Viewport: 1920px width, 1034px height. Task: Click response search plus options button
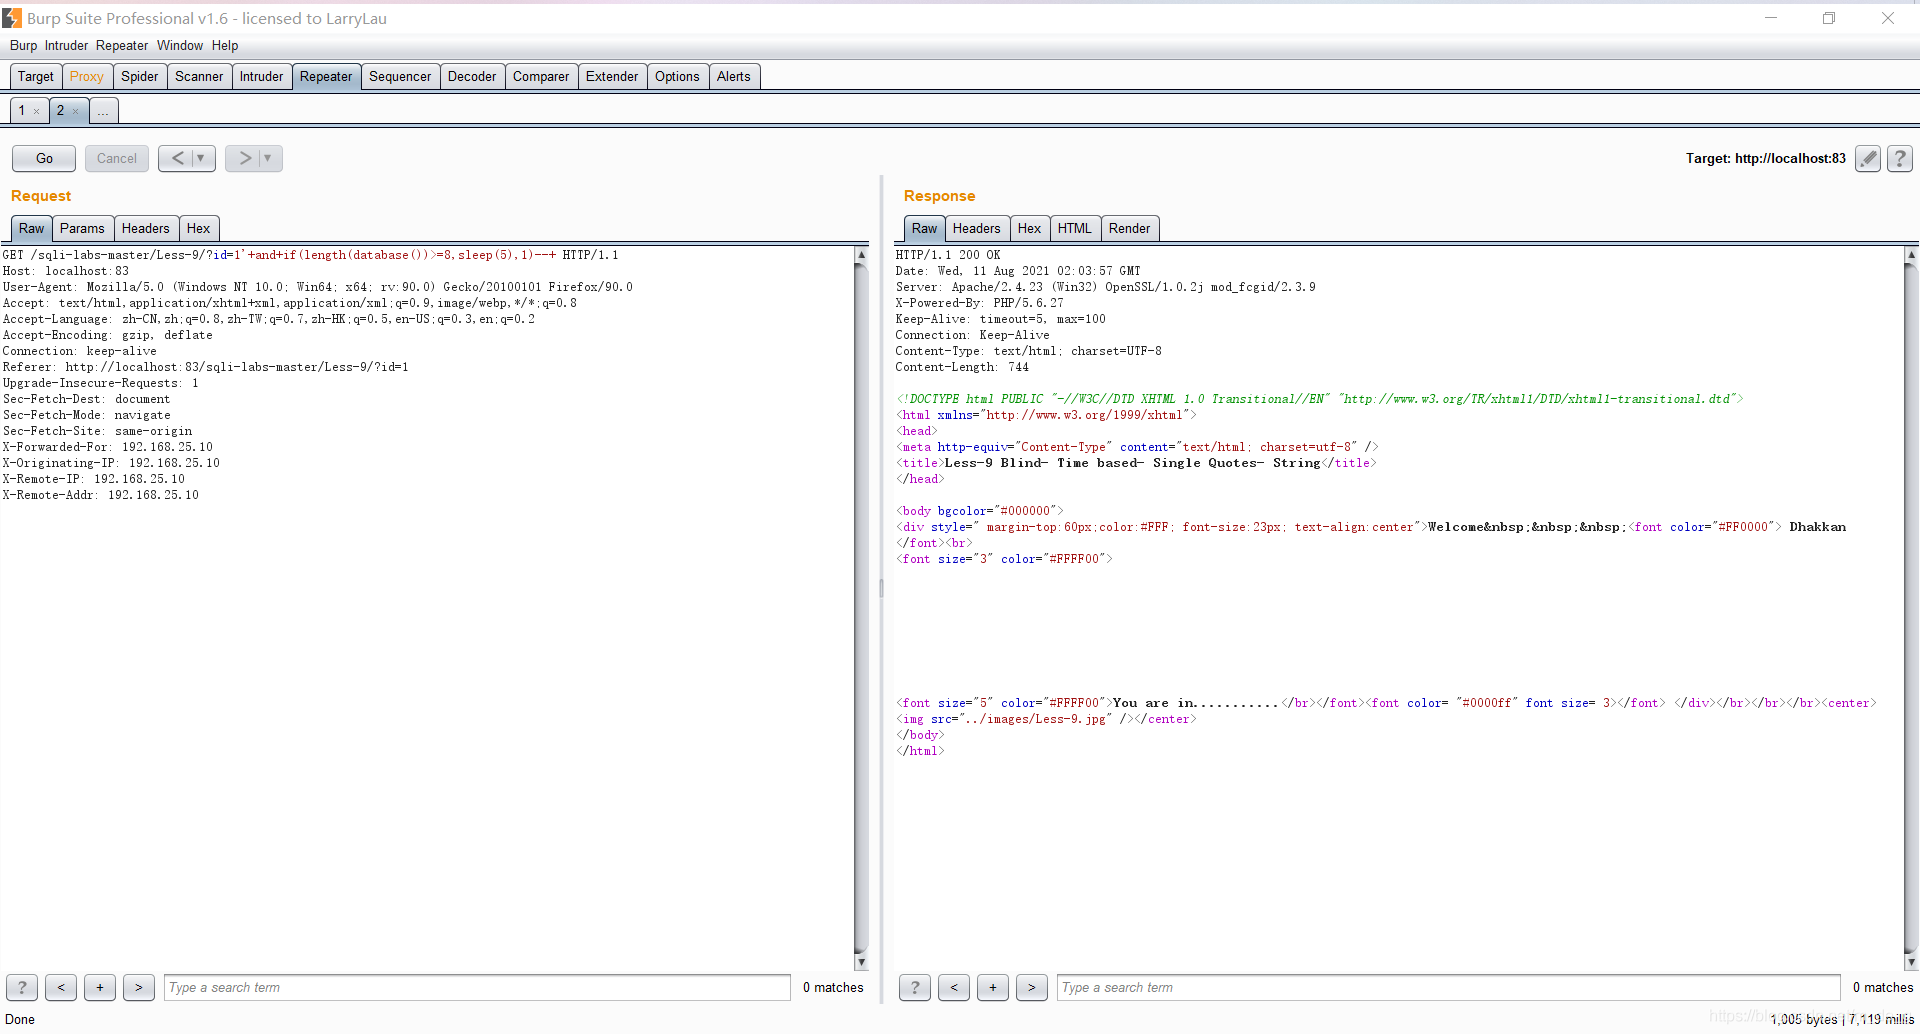click(993, 987)
